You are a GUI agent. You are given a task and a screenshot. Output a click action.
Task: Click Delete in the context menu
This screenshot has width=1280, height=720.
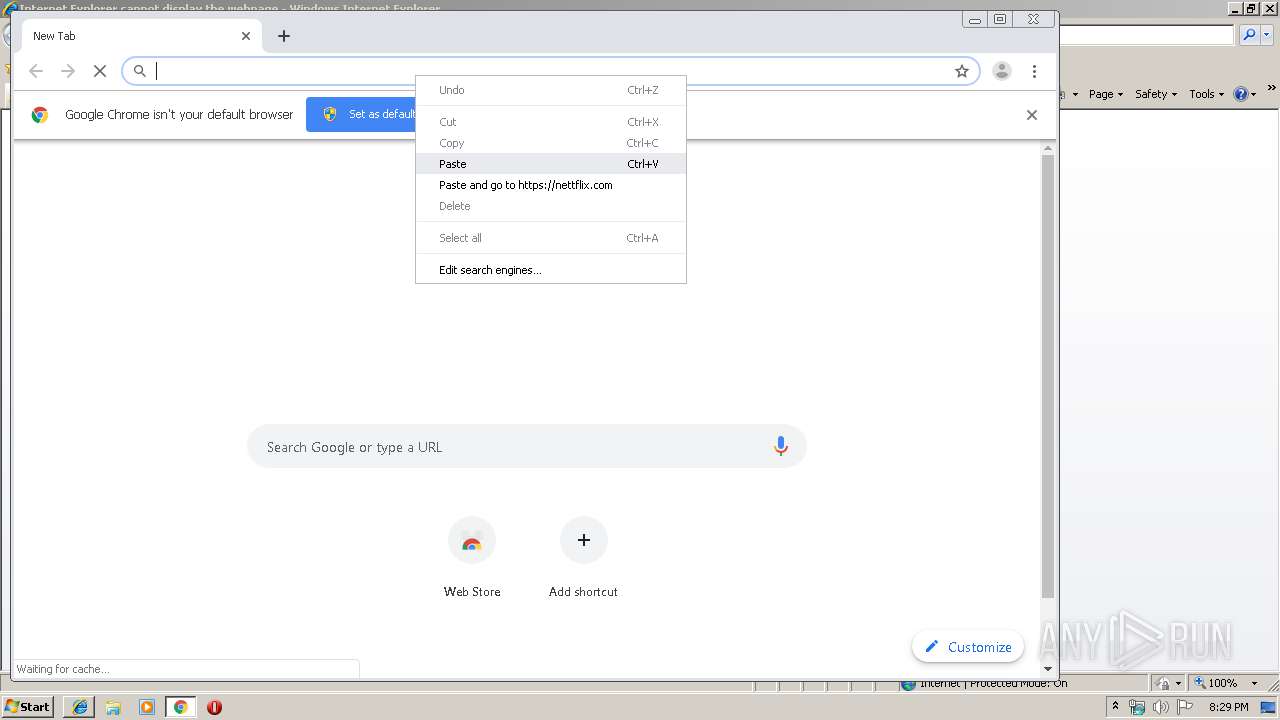tap(551, 206)
